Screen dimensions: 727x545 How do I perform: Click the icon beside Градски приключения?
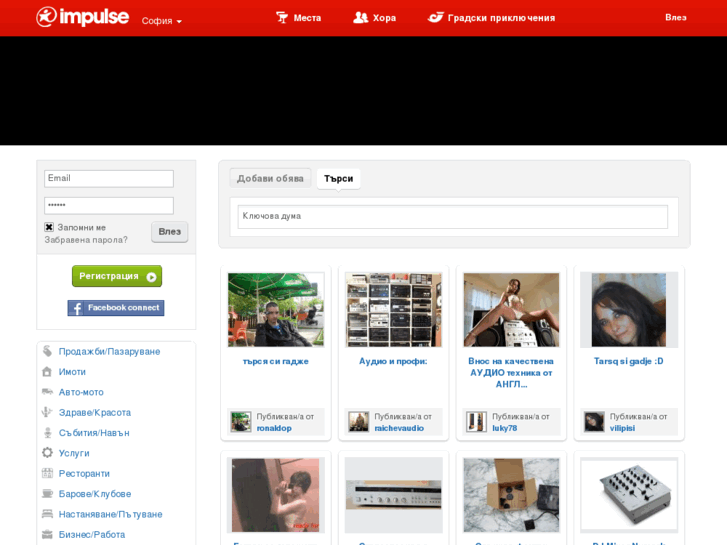point(435,18)
